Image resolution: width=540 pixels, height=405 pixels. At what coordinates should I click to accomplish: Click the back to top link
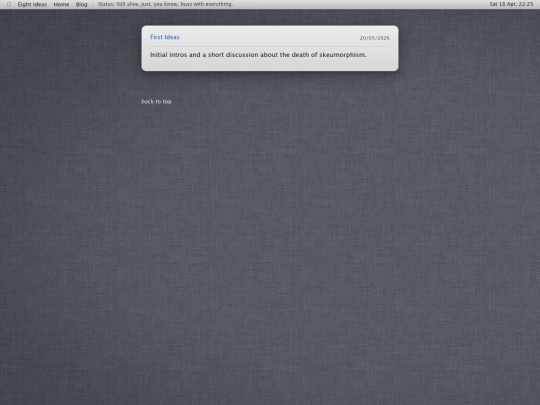[x=156, y=101]
